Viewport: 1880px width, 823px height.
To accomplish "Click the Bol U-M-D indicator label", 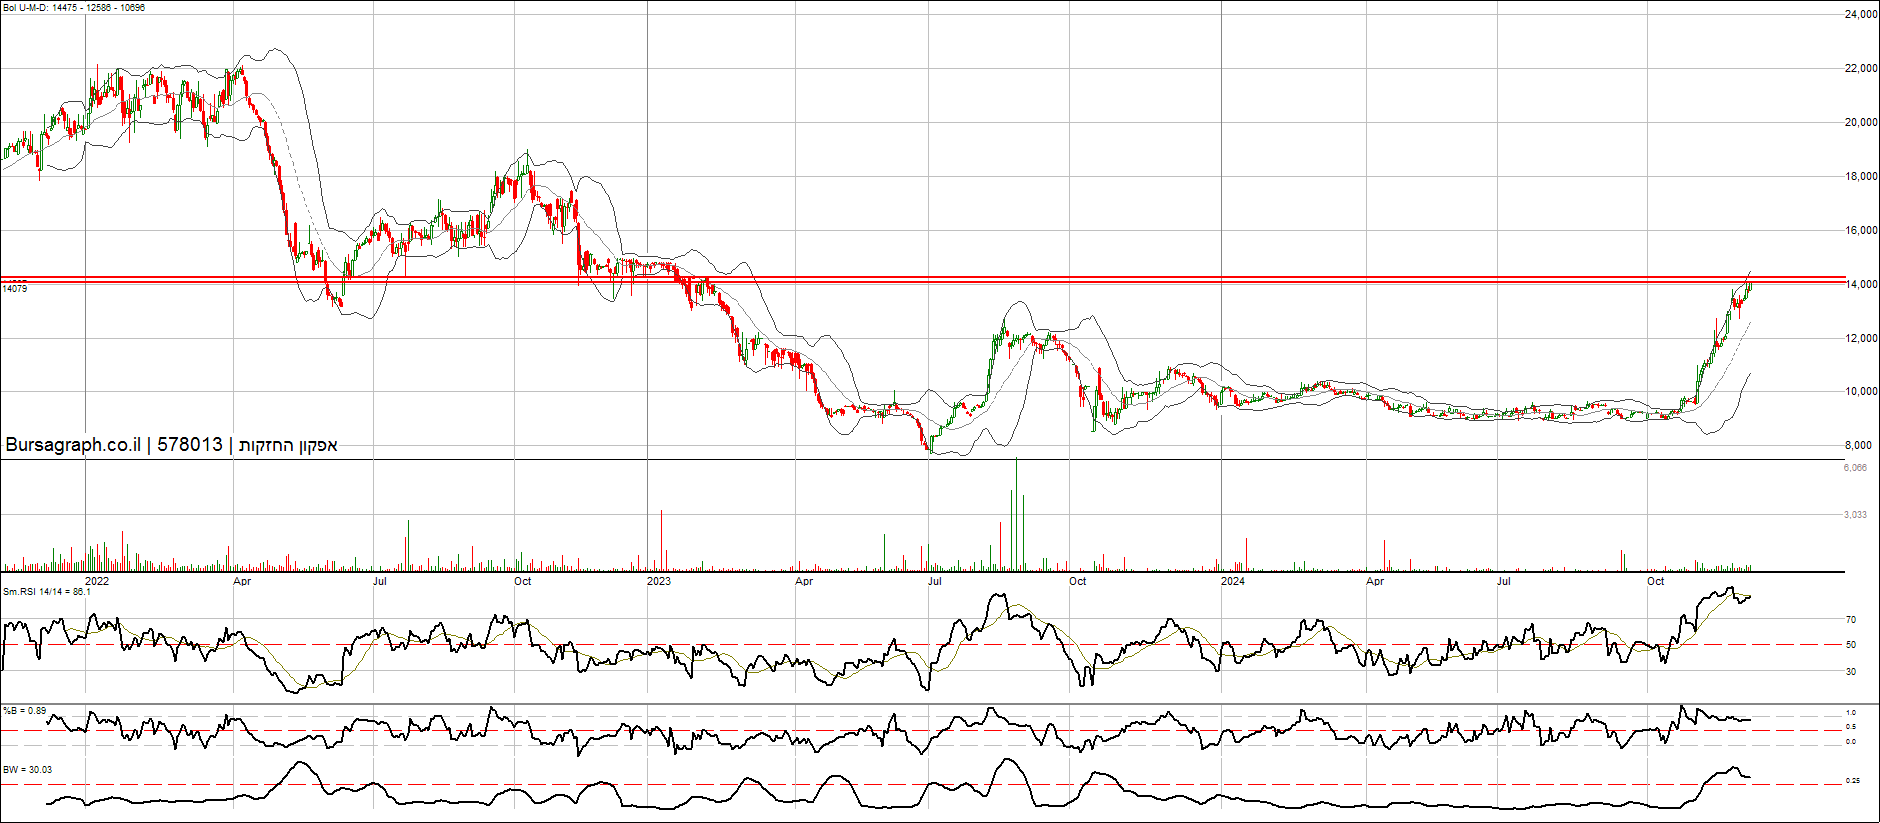I will tap(73, 8).
